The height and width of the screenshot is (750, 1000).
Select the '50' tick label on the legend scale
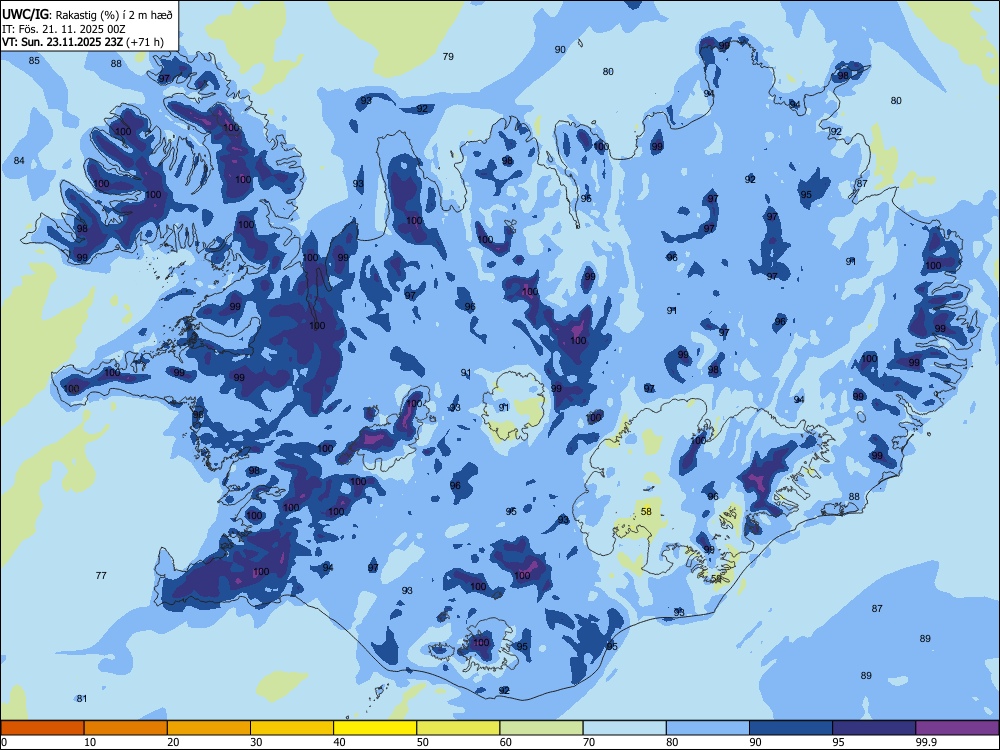(x=422, y=742)
